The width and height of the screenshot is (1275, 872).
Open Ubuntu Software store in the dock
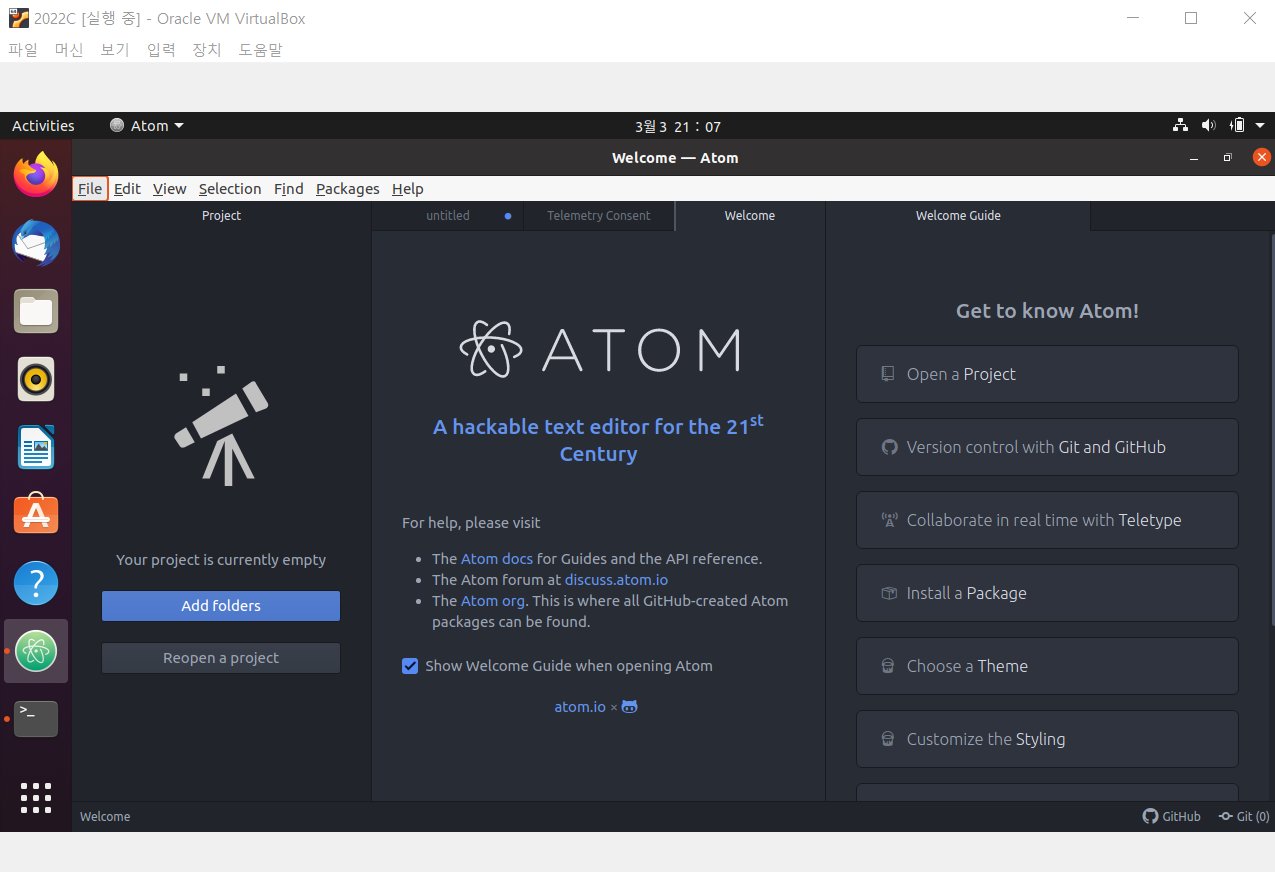(x=36, y=514)
